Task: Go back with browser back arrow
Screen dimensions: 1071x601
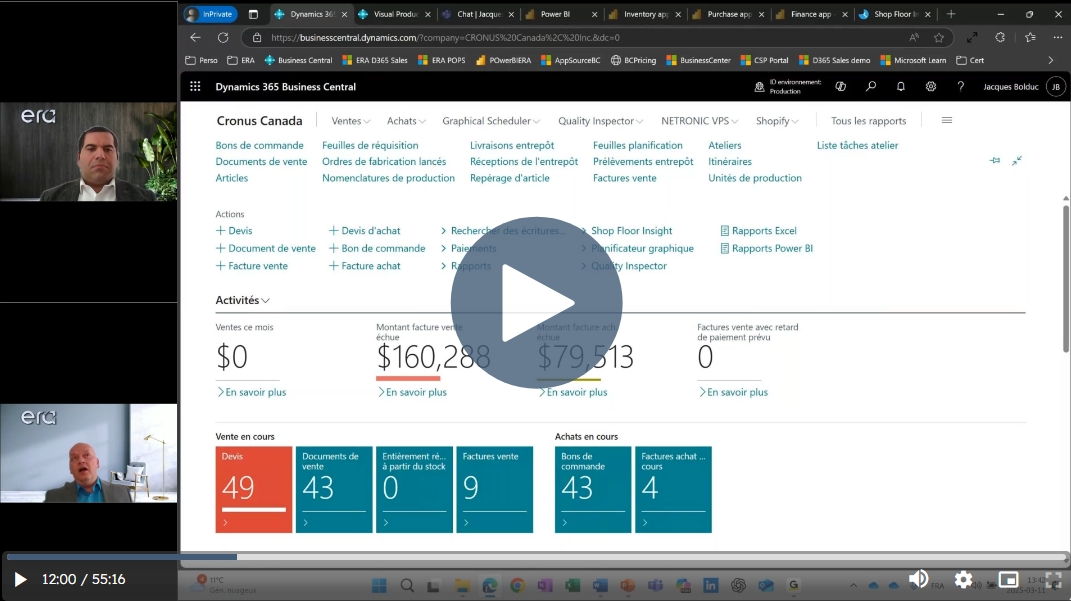Action: pyautogui.click(x=195, y=38)
